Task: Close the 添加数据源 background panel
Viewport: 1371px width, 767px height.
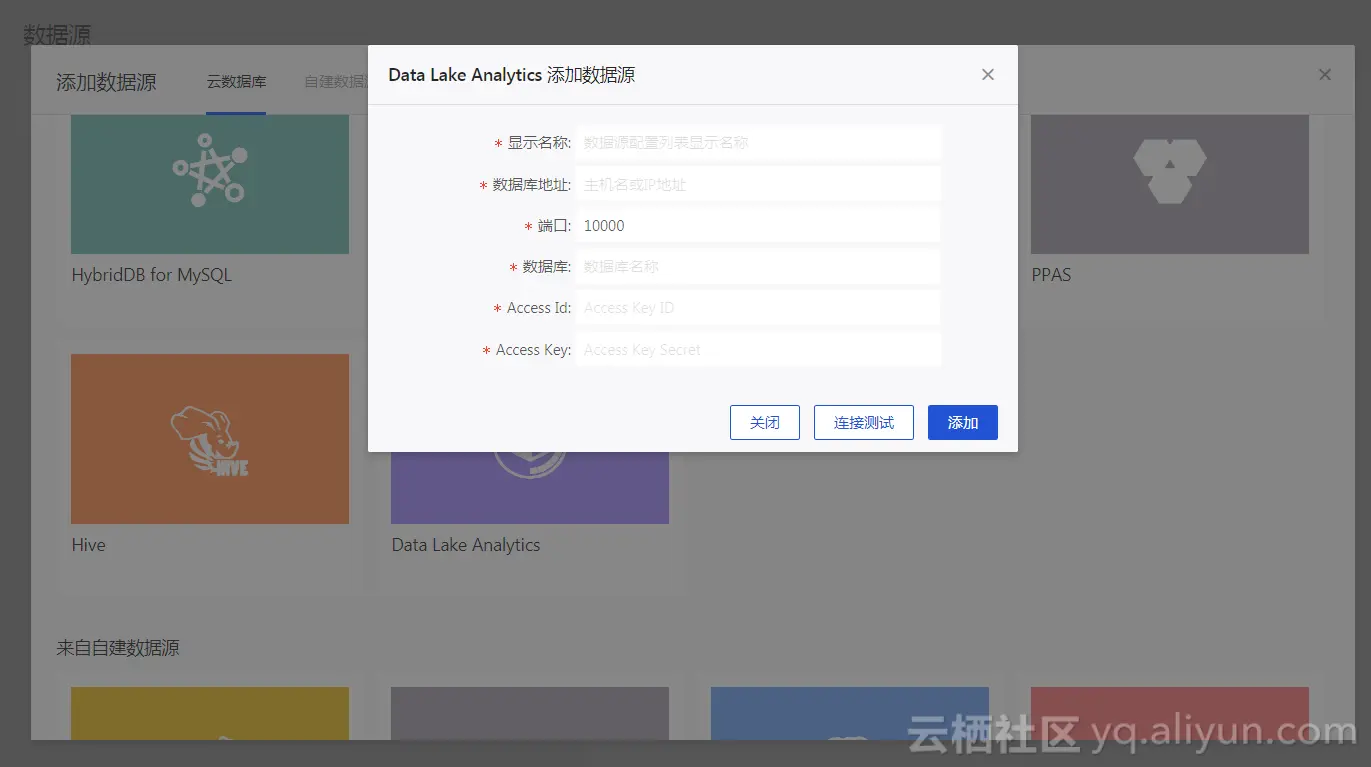Action: 1325,75
